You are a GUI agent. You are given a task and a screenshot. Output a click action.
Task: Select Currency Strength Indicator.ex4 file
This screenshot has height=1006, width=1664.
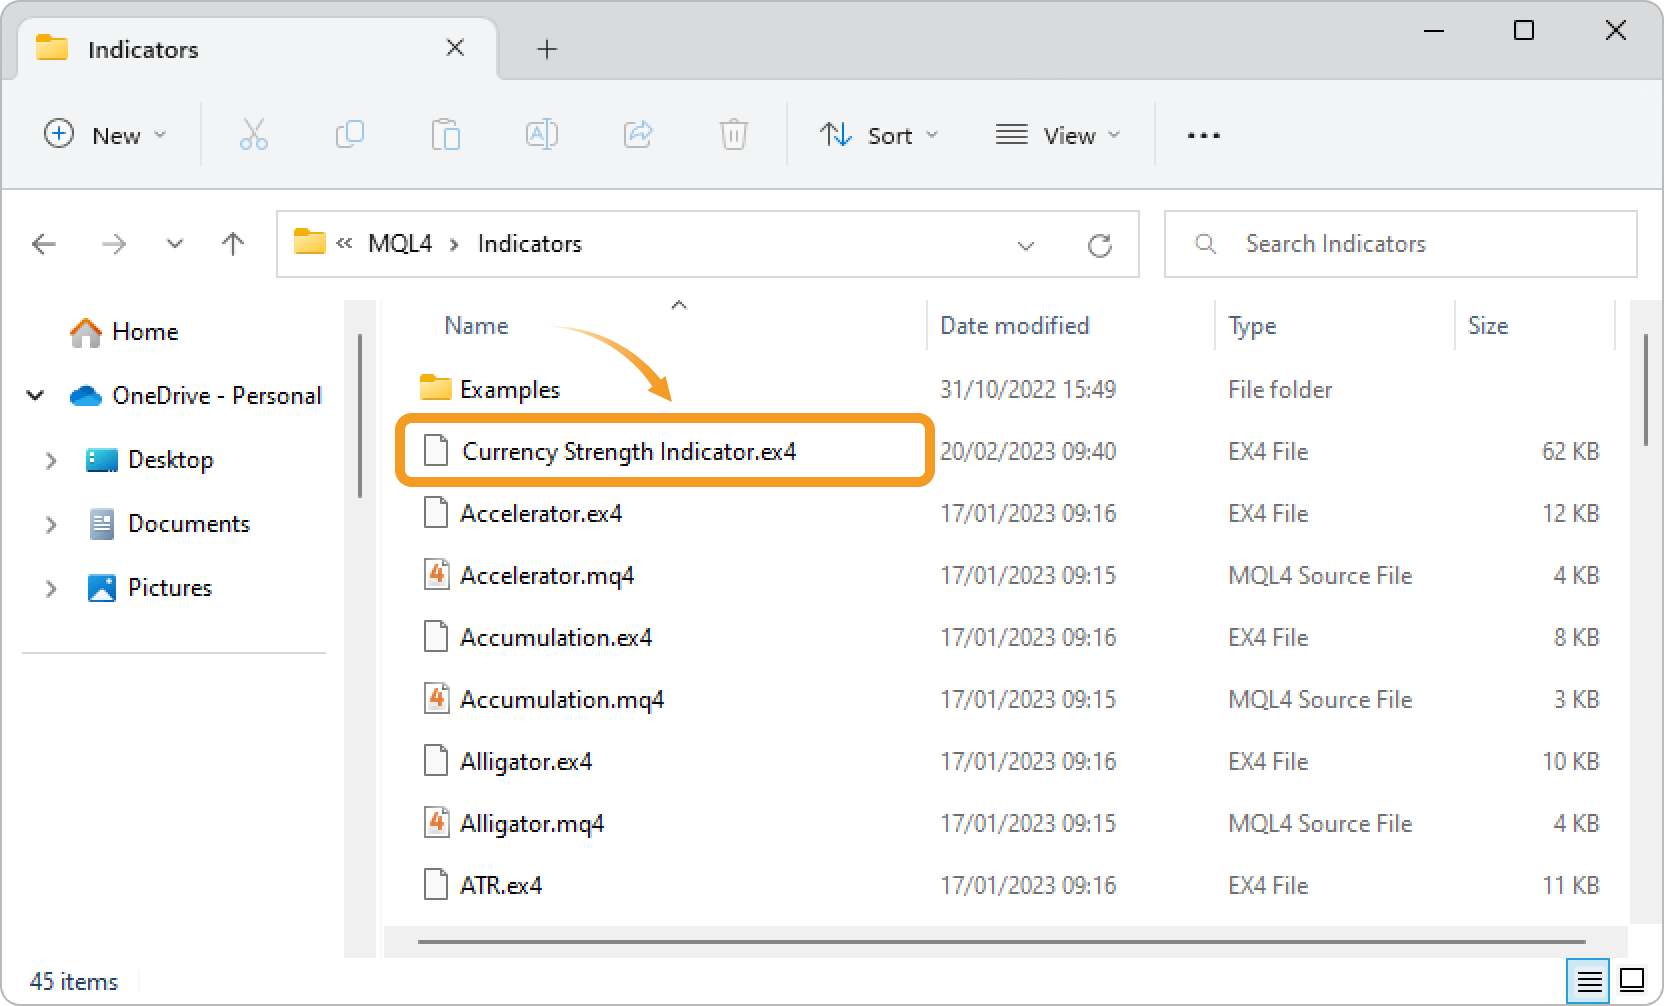coord(665,451)
